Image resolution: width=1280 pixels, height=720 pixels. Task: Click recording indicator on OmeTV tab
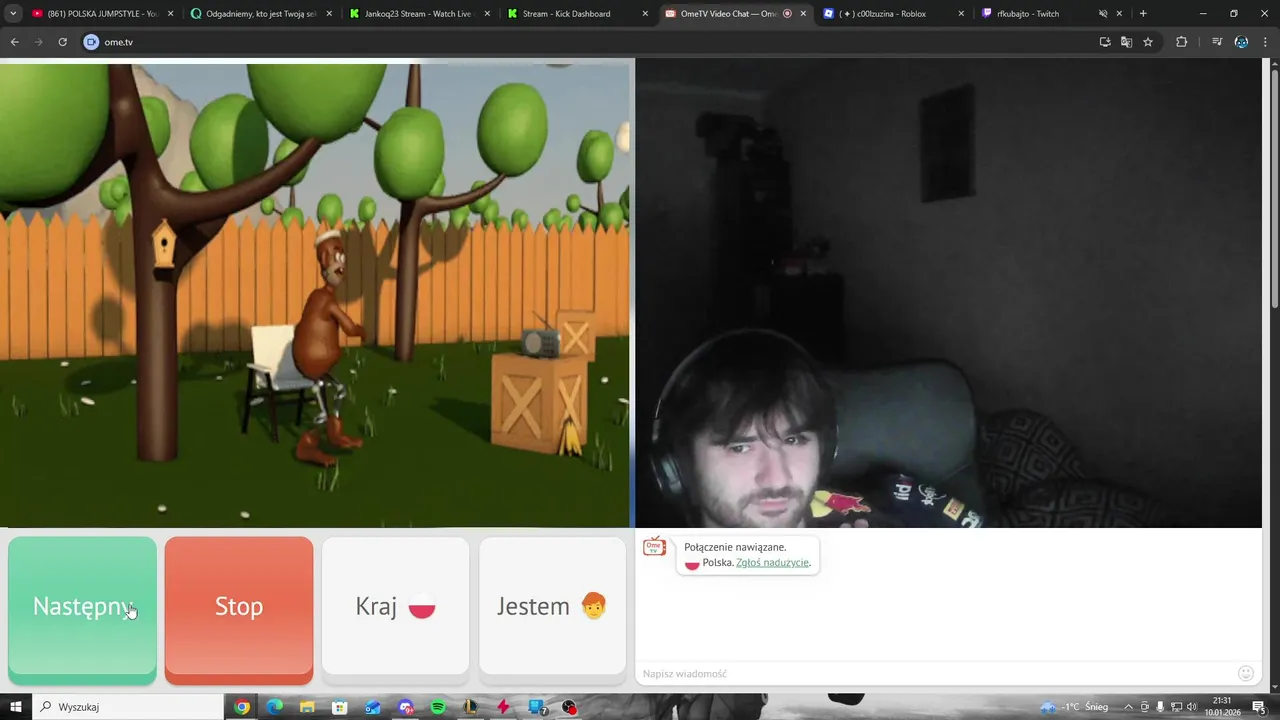(787, 14)
